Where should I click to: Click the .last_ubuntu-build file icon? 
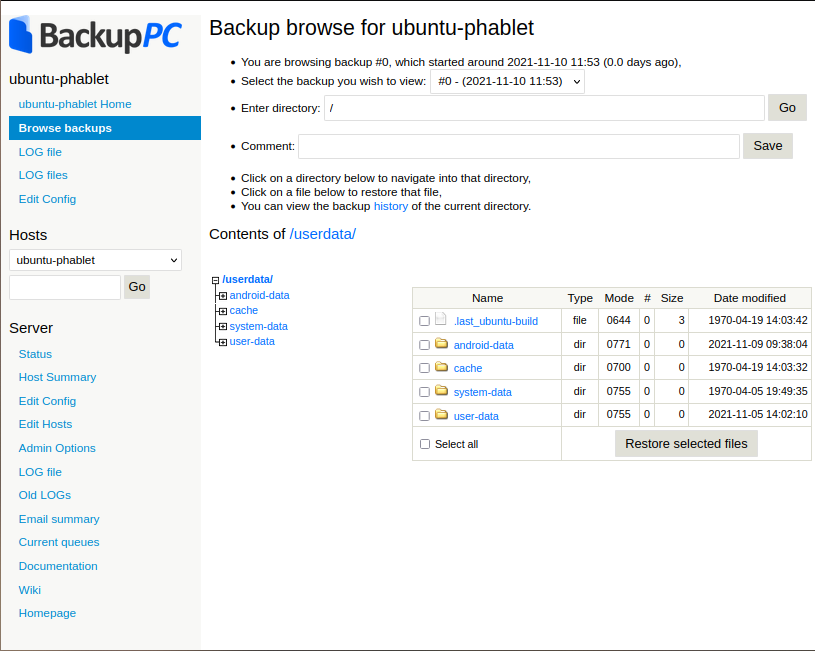[440, 319]
